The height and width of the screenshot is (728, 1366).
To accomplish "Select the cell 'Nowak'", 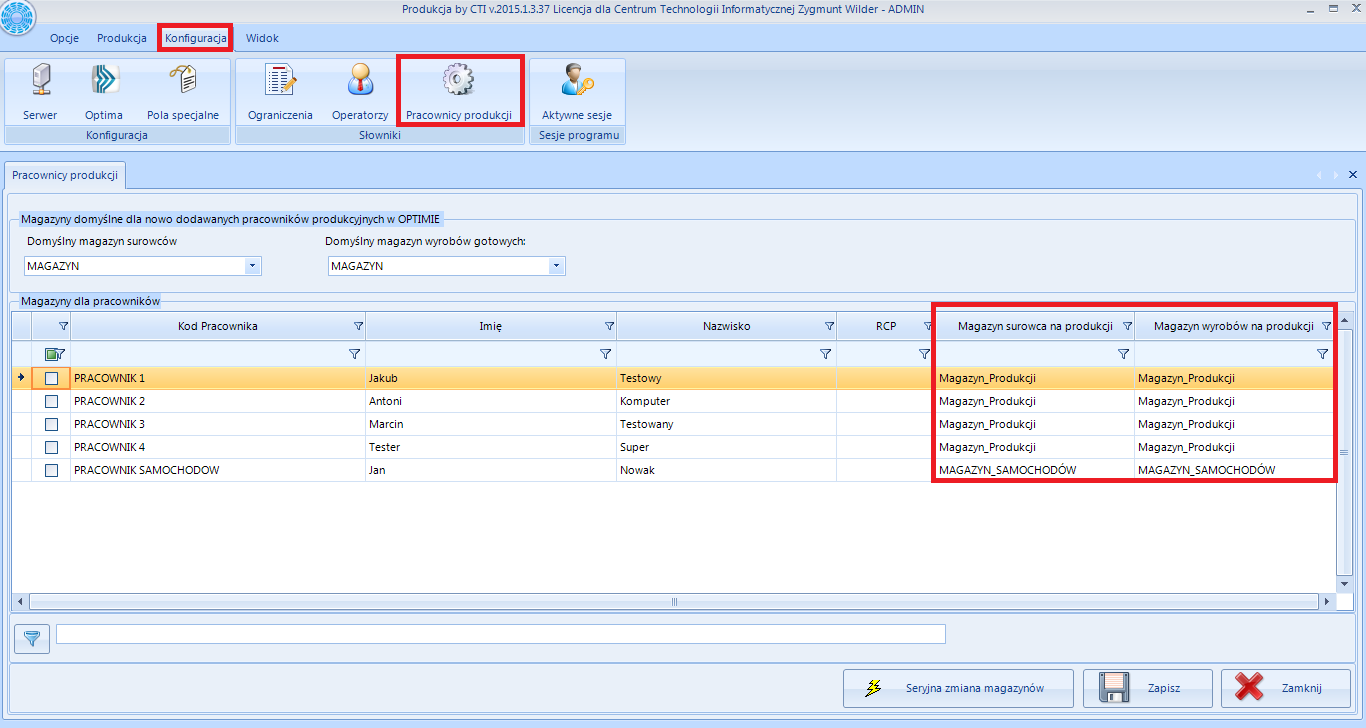I will 726,470.
